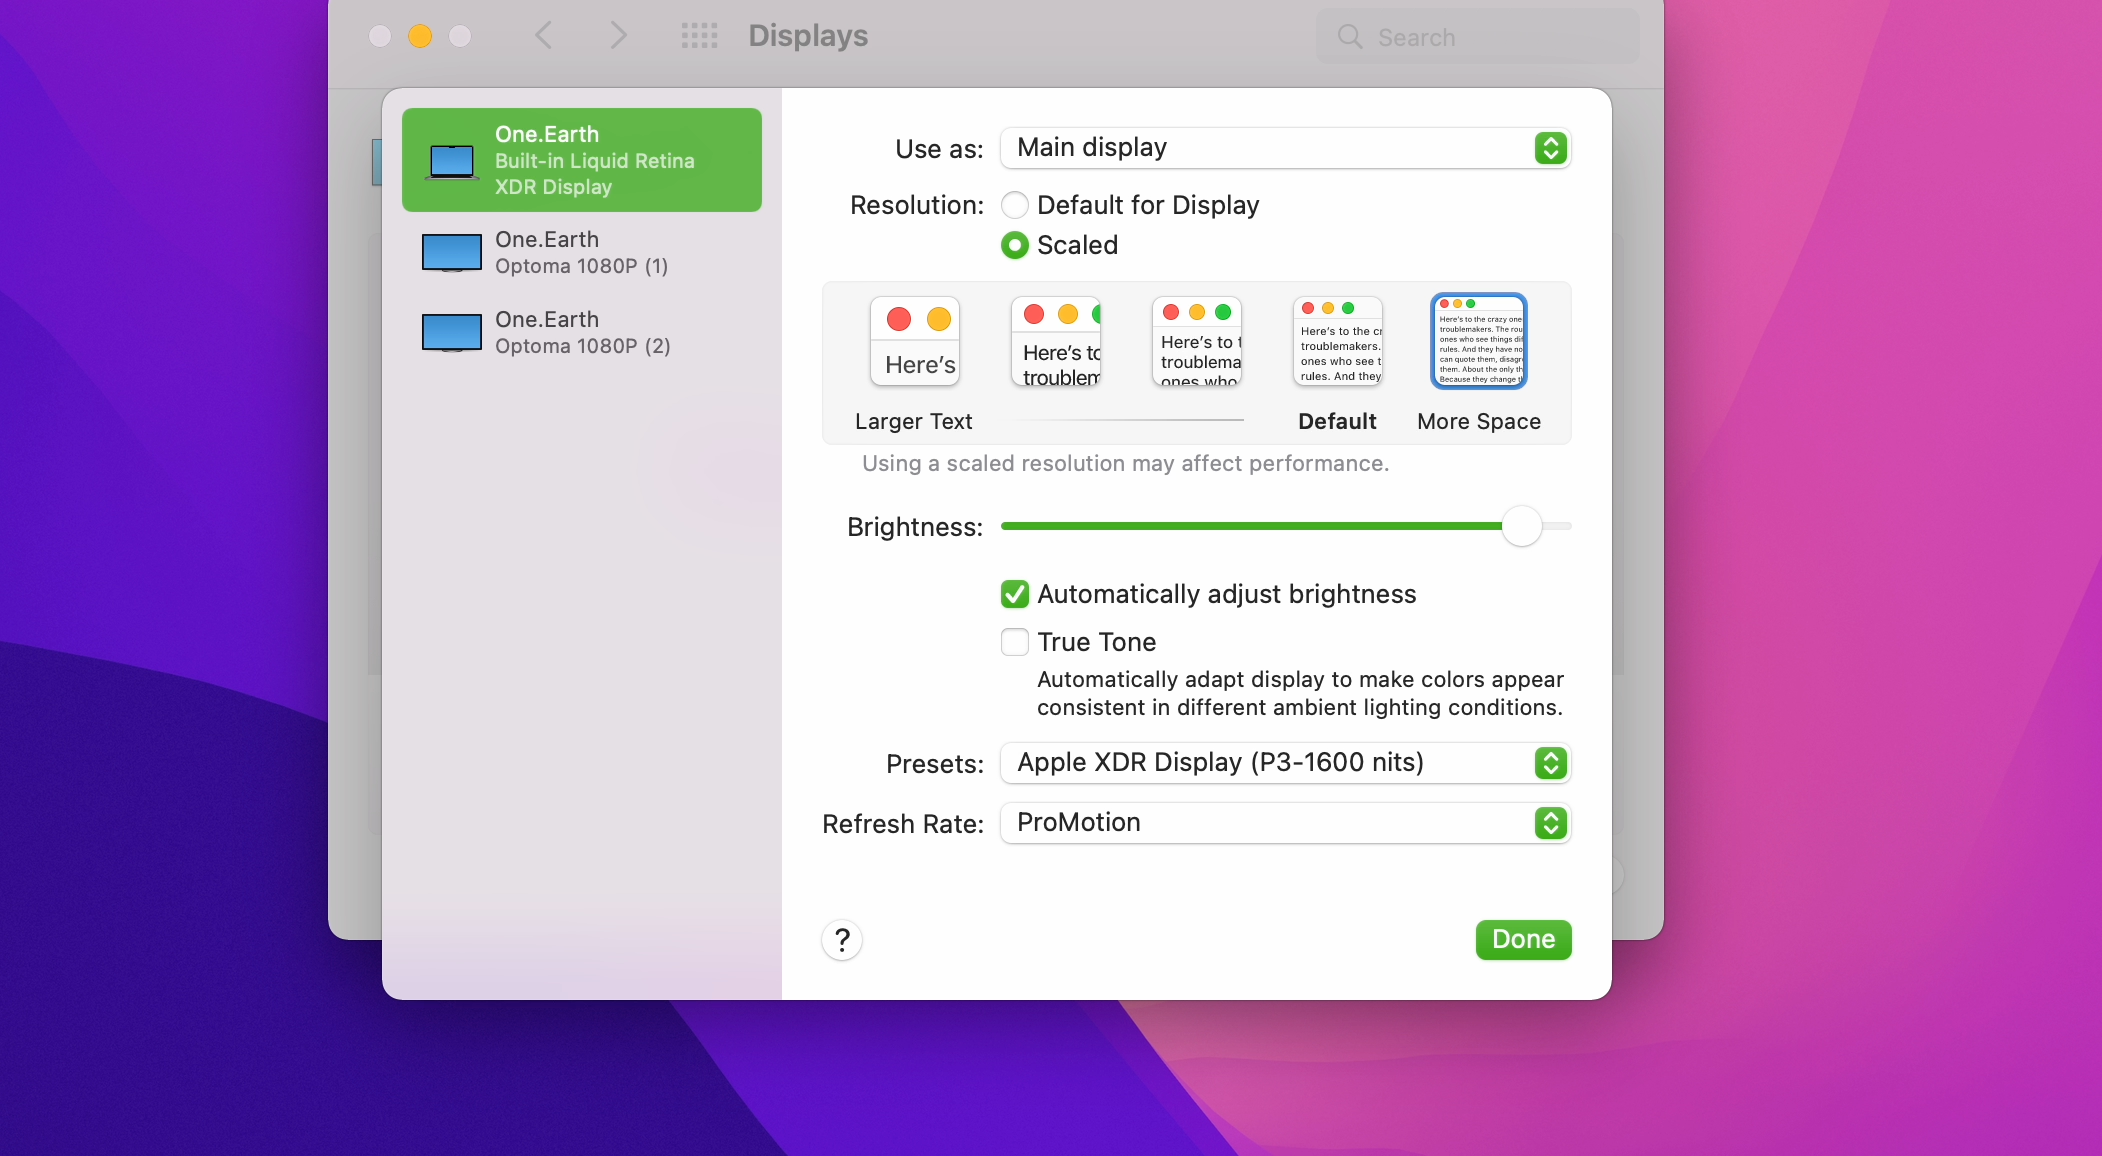Choose the Larger Text resolution thumbnail

point(915,342)
